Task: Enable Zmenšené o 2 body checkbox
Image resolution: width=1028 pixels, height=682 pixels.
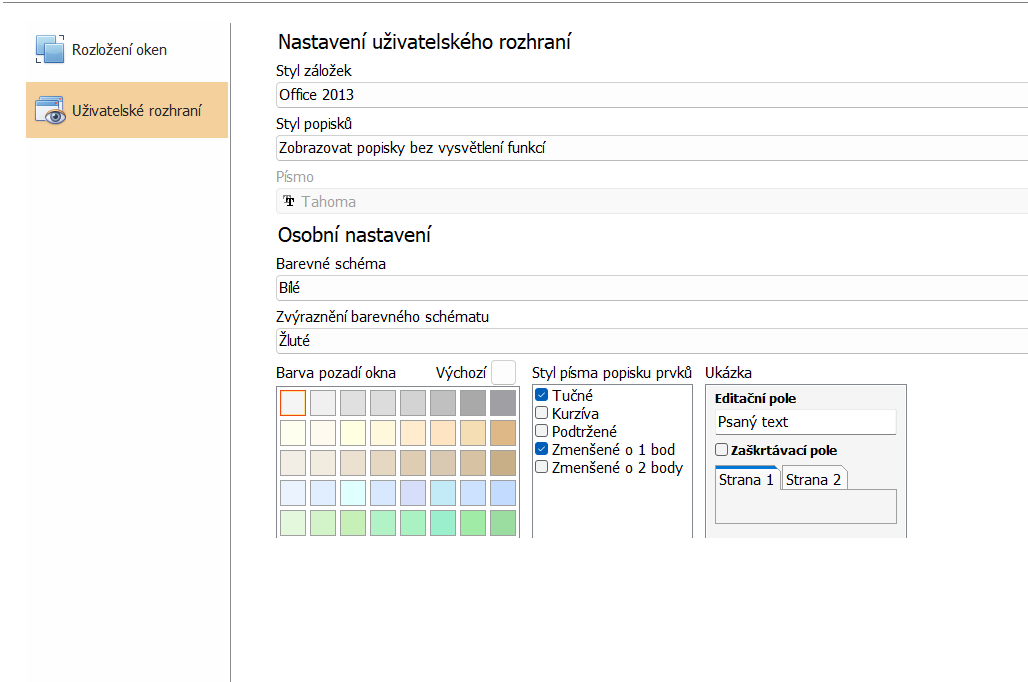Action: coord(542,467)
